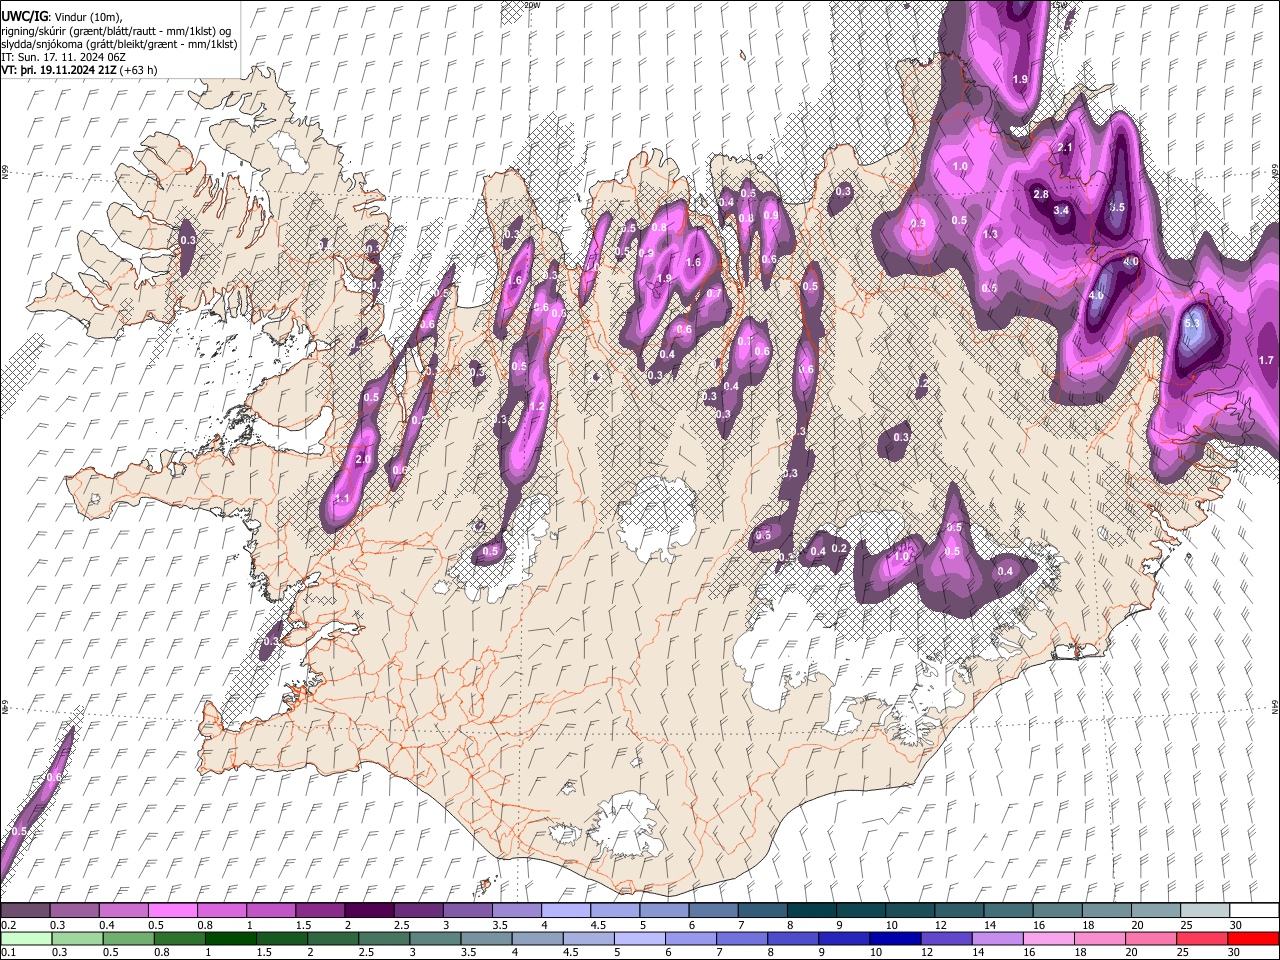This screenshot has width=1280, height=960.
Task: Click the crimson 25–30 rain legend swatch
Action: [1202, 938]
